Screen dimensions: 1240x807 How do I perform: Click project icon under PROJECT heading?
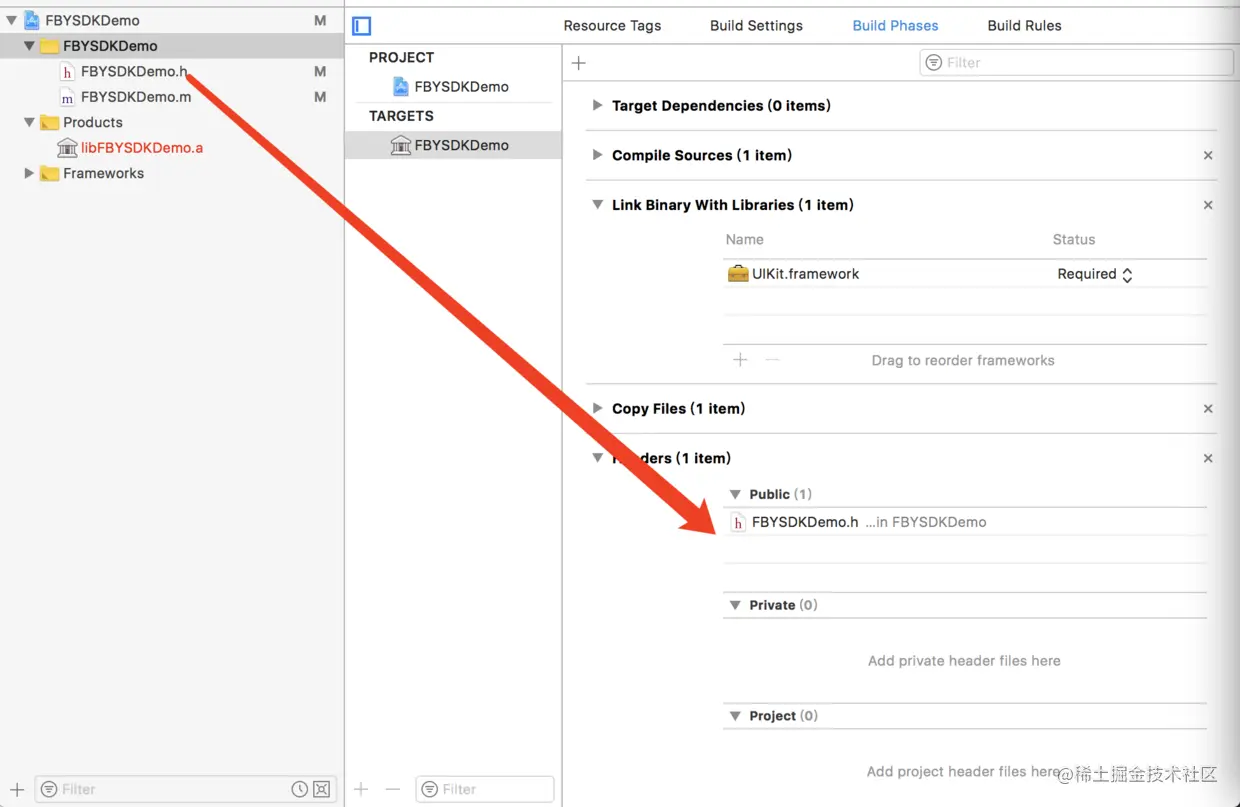[x=401, y=86]
